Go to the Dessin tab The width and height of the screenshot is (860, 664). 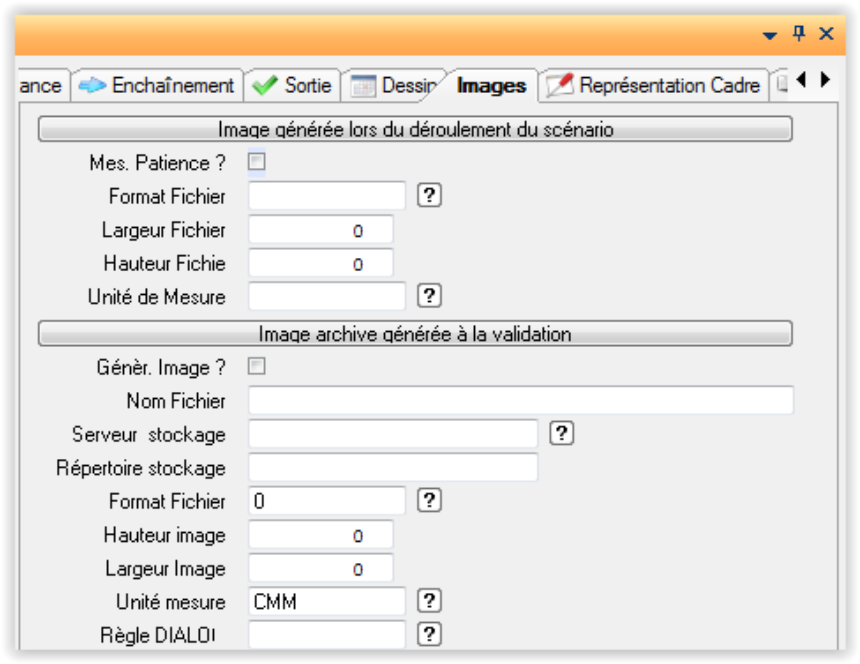point(394,86)
